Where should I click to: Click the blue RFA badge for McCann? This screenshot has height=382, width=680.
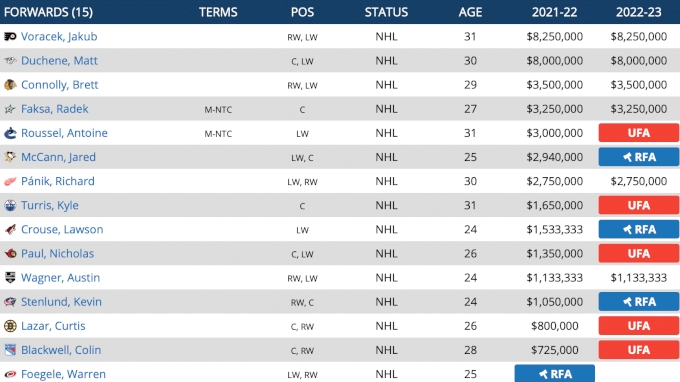(x=638, y=157)
